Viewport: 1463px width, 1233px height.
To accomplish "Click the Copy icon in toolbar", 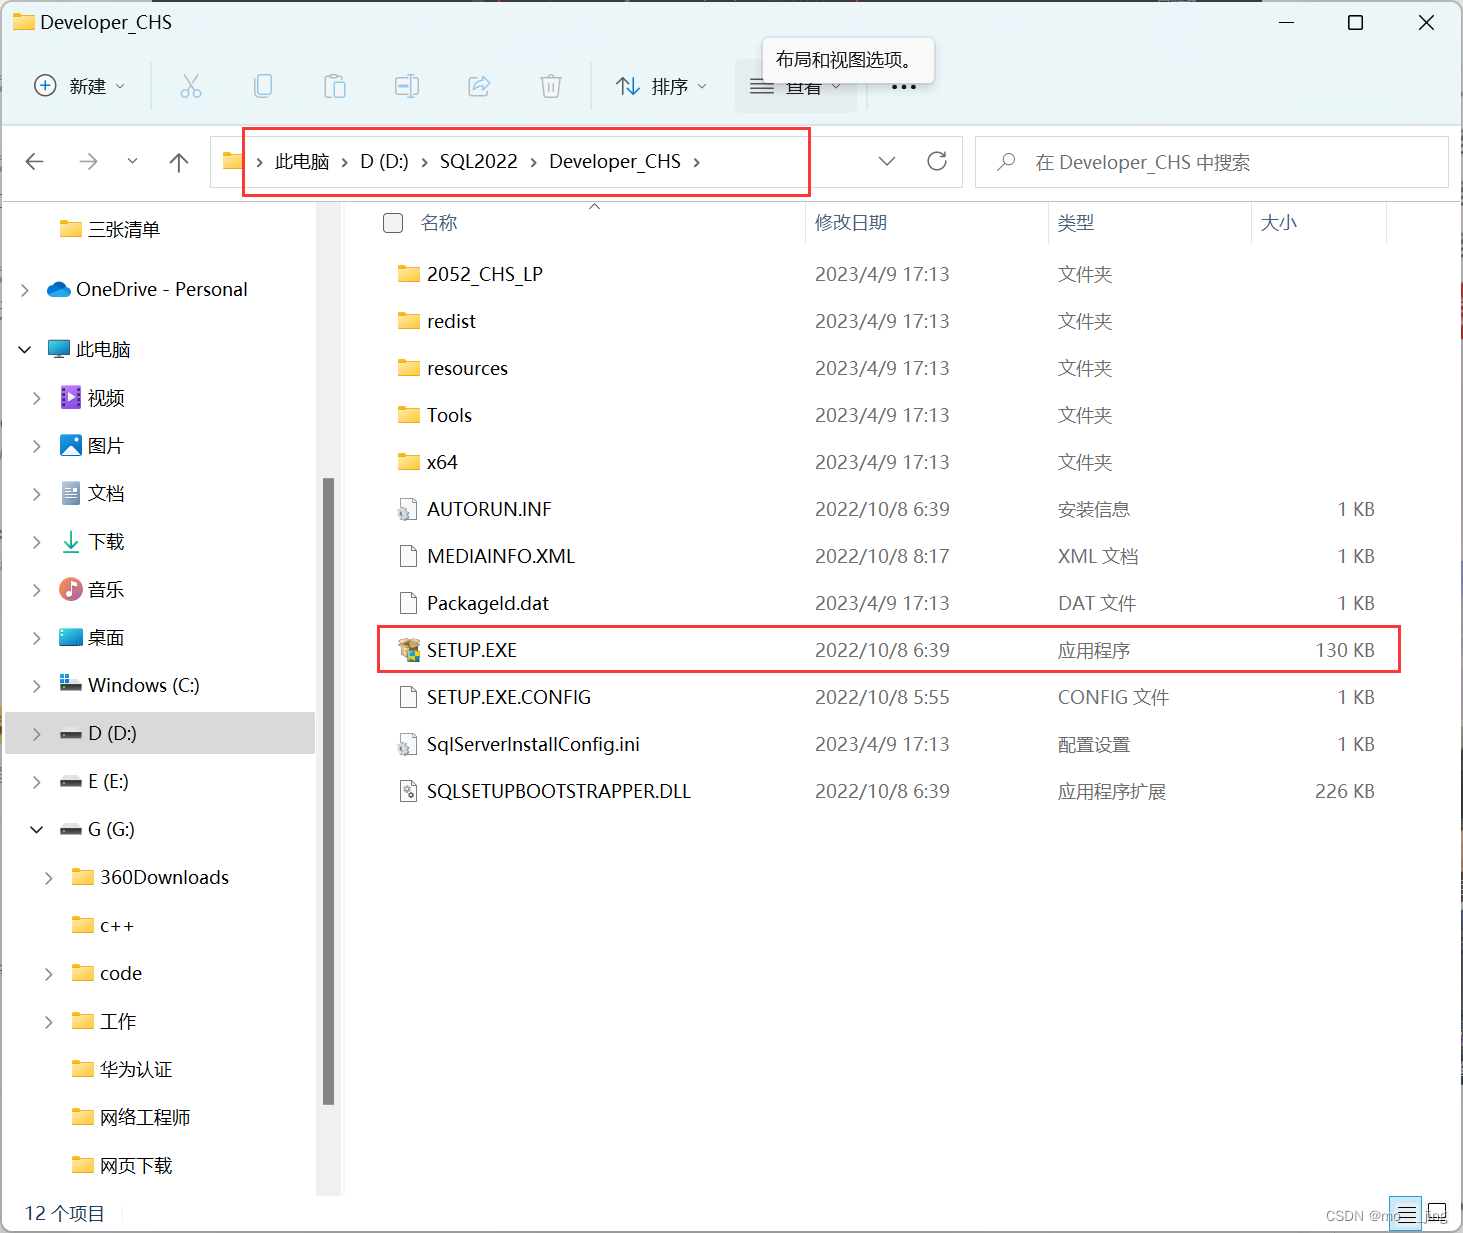I will (x=263, y=86).
